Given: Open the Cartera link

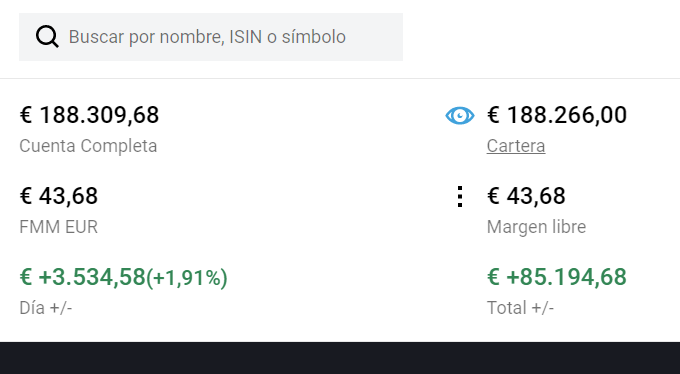Looking at the screenshot, I should (516, 146).
